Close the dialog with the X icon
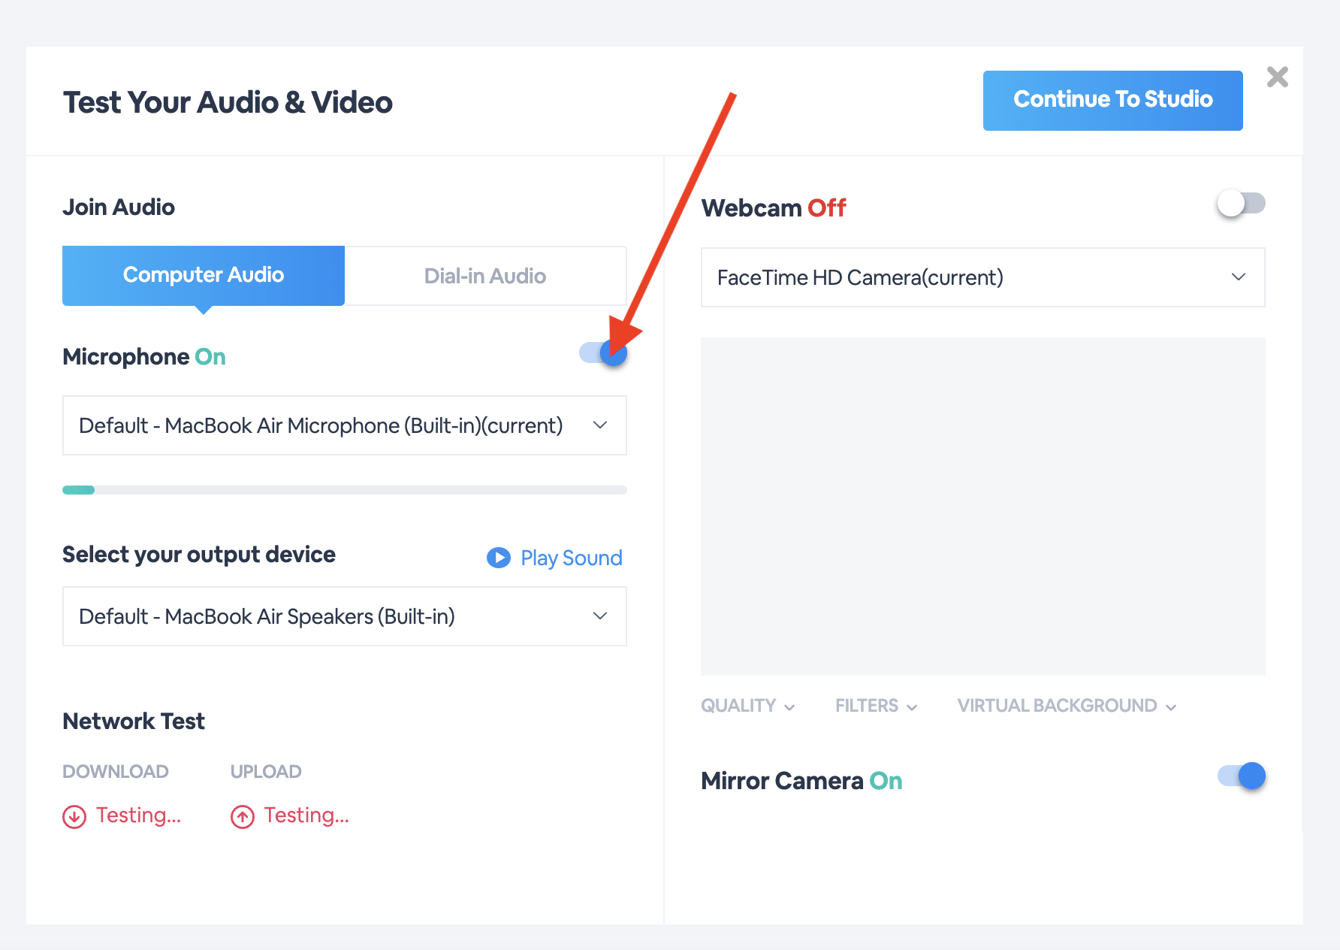The height and width of the screenshot is (950, 1340). 1277,77
